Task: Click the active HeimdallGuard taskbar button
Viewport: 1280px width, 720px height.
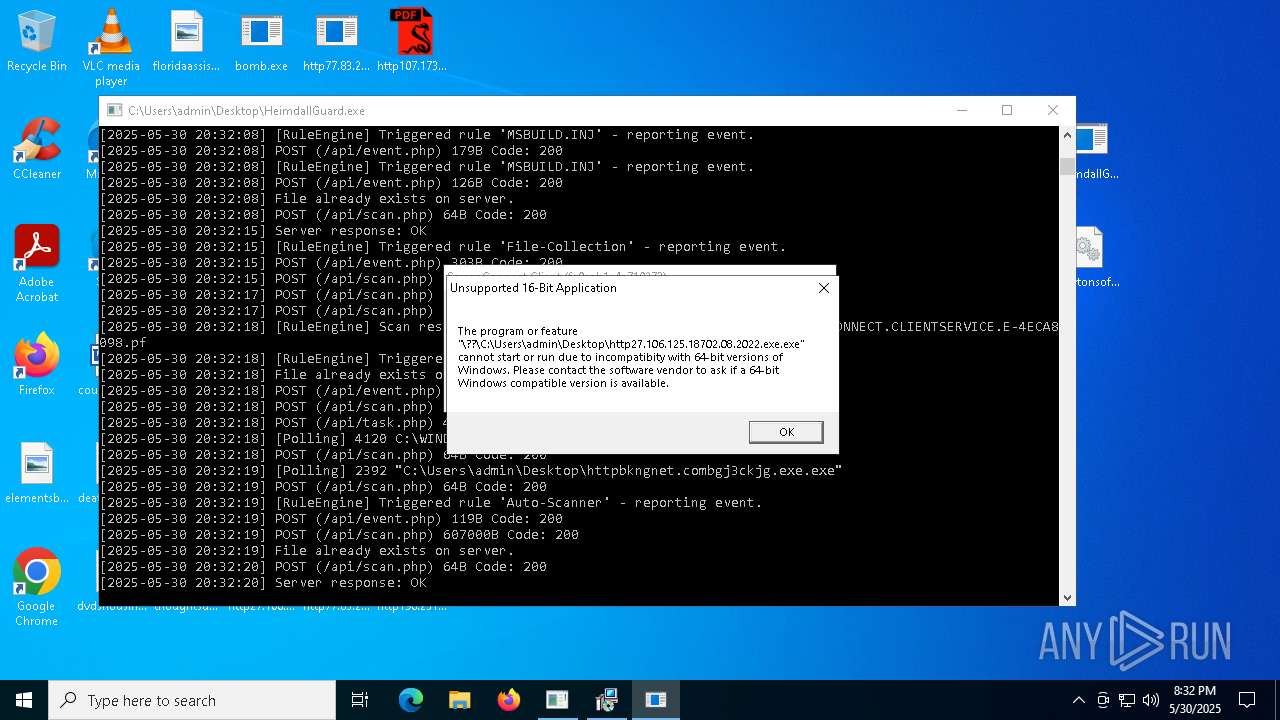Action: (655, 700)
